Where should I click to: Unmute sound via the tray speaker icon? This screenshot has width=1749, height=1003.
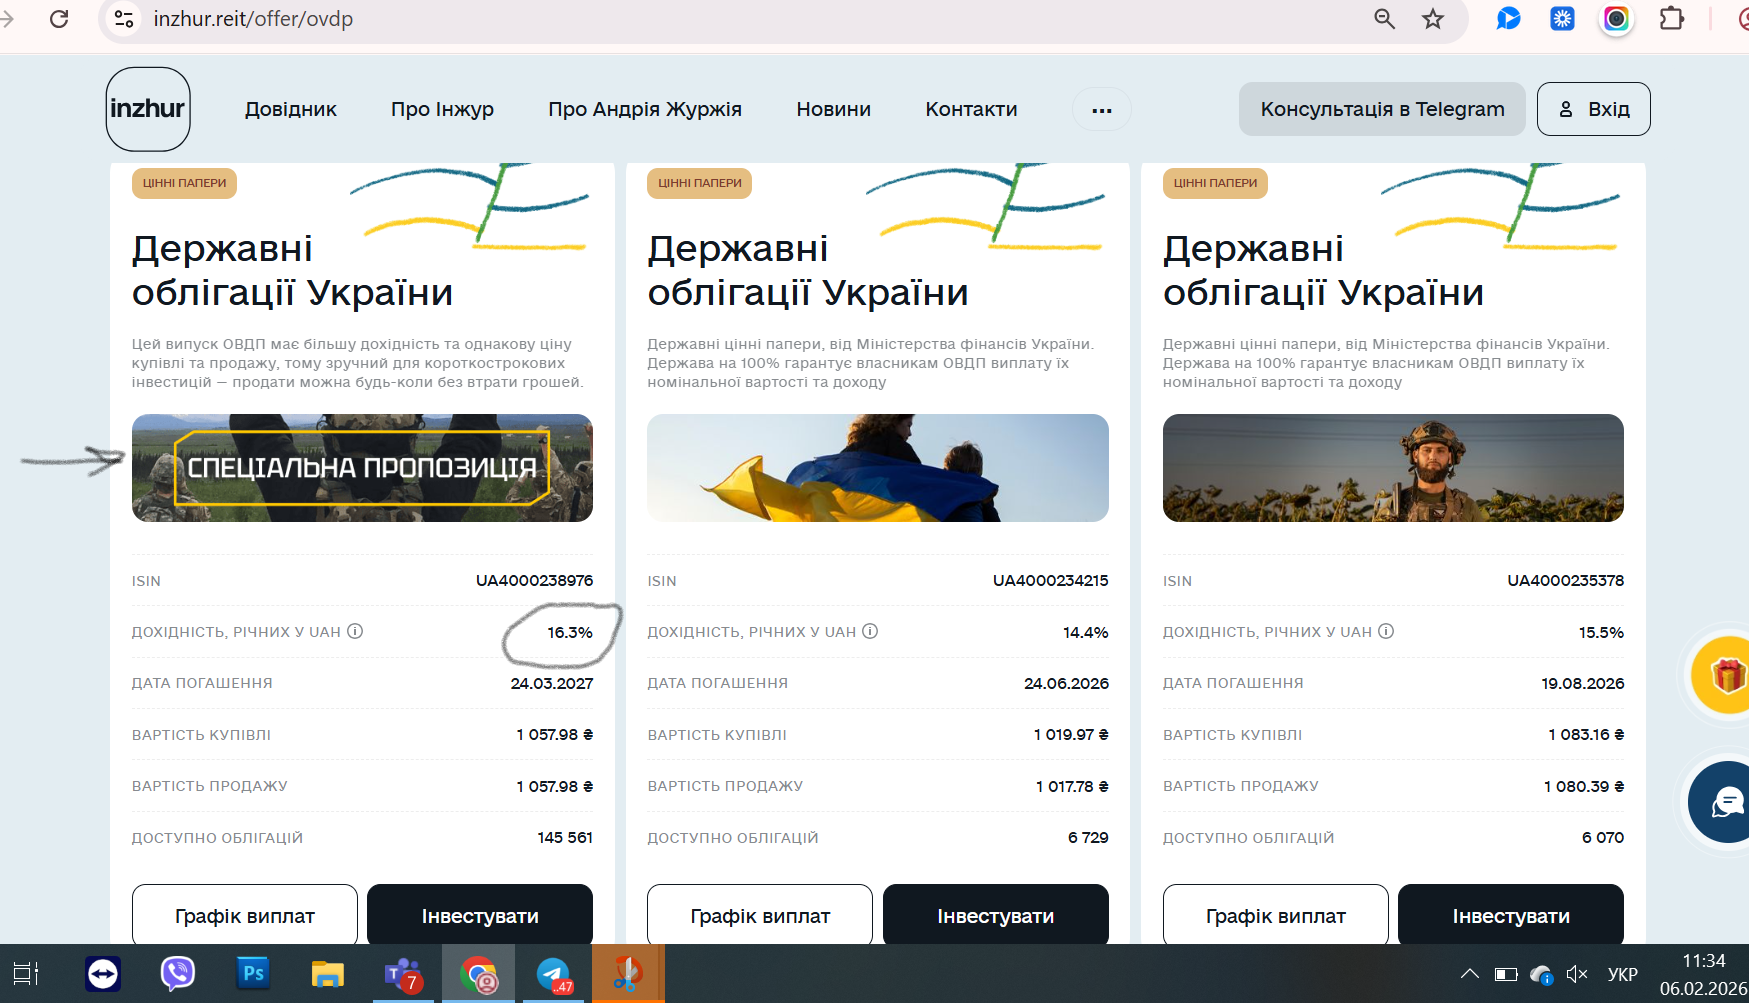1577,974
